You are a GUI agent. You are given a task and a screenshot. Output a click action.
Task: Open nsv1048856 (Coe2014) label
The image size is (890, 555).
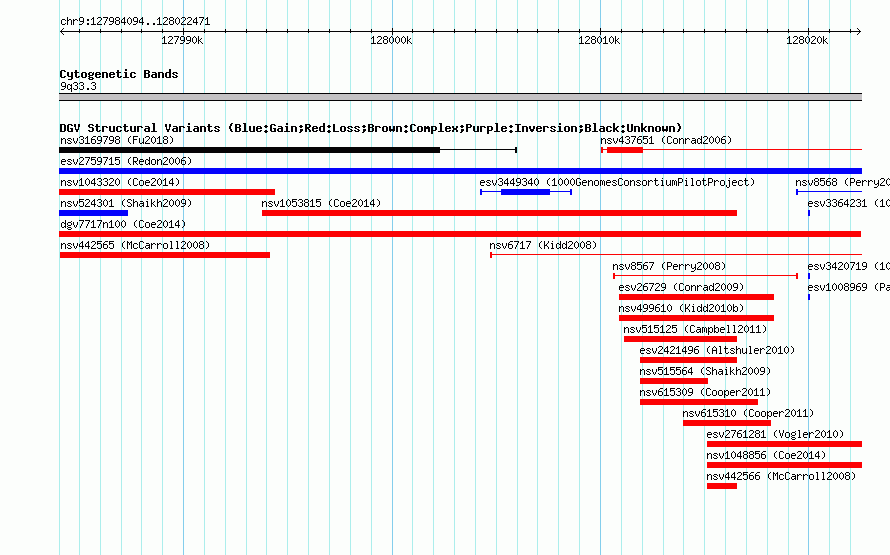pos(766,455)
